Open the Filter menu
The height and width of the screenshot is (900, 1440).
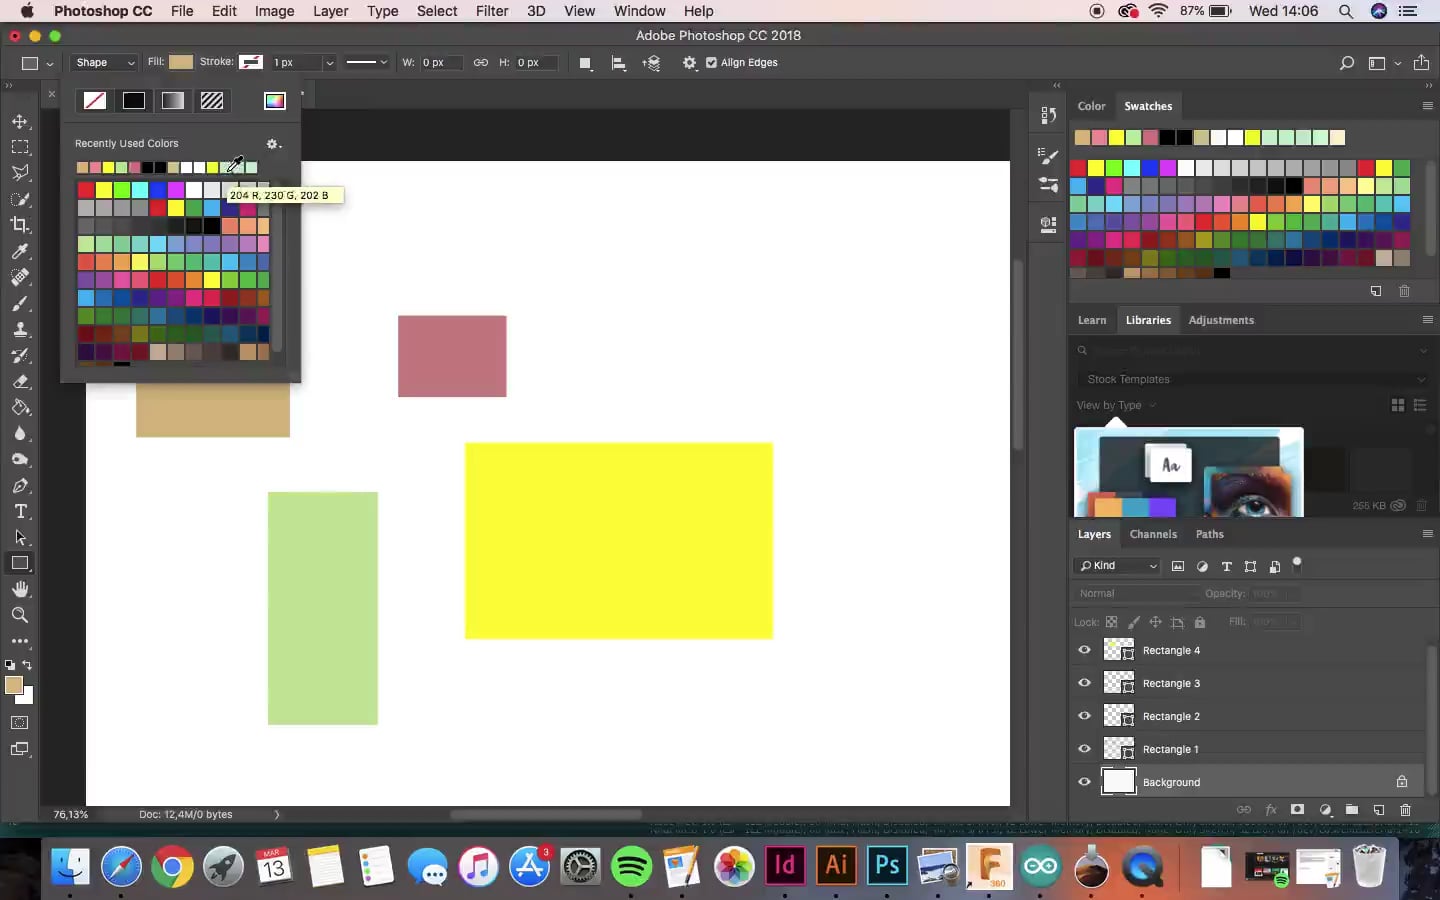click(x=492, y=11)
